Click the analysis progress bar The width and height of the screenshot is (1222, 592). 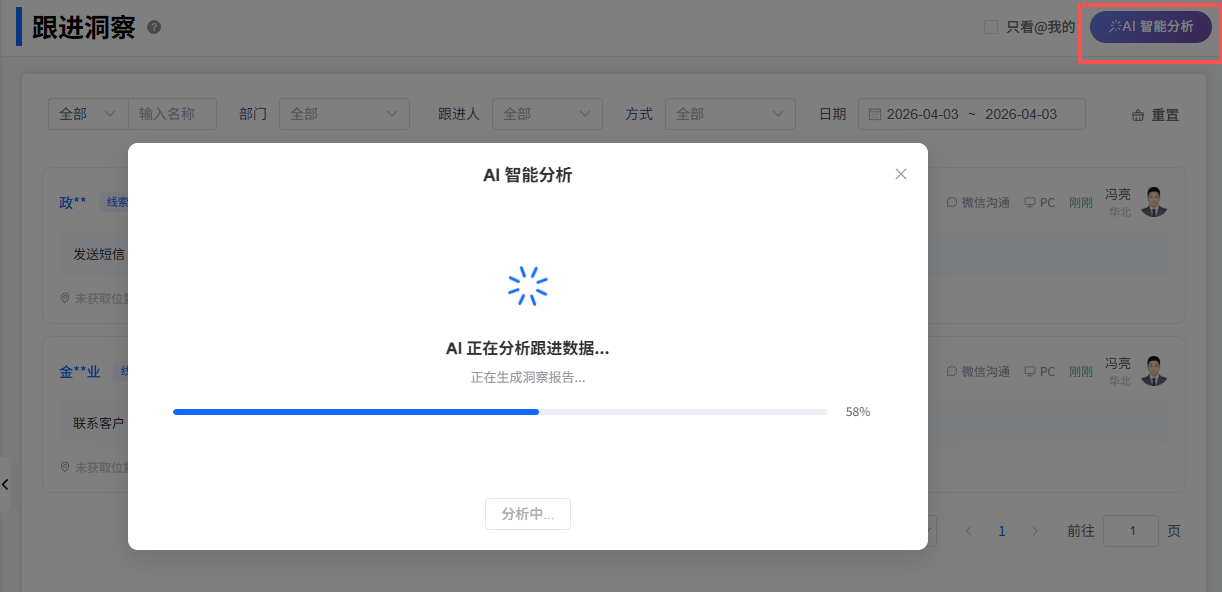tap(500, 411)
